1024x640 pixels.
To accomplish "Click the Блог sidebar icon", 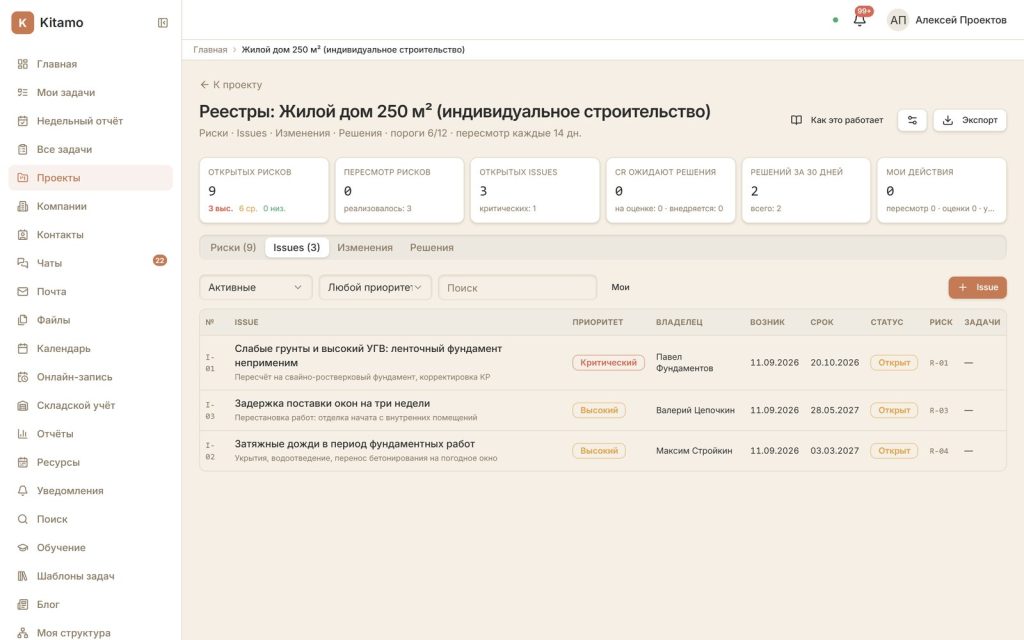I will [x=23, y=605].
